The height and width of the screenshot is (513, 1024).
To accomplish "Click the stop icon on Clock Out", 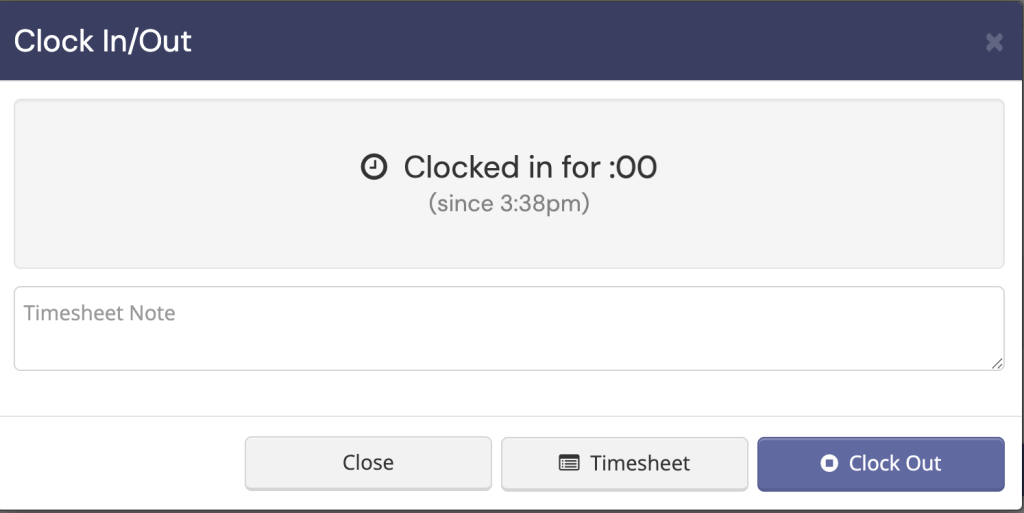I will coord(828,463).
